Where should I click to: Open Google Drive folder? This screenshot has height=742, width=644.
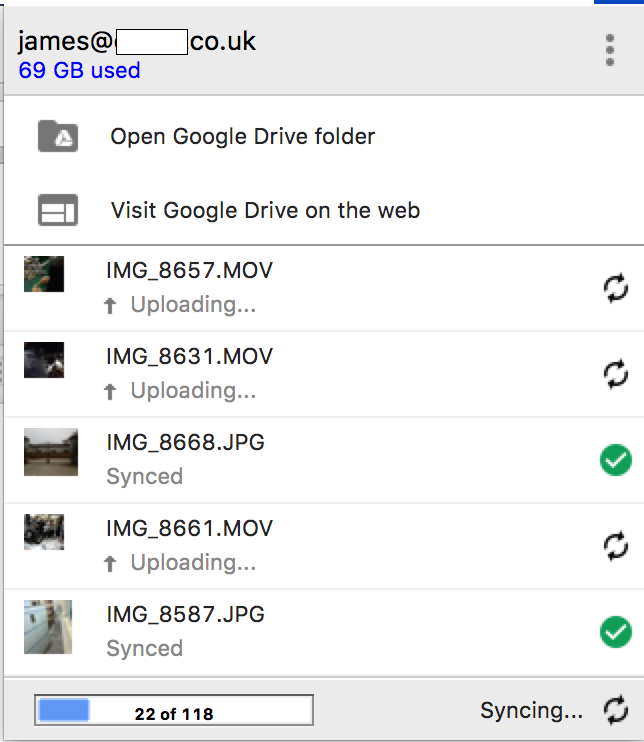pyautogui.click(x=243, y=136)
